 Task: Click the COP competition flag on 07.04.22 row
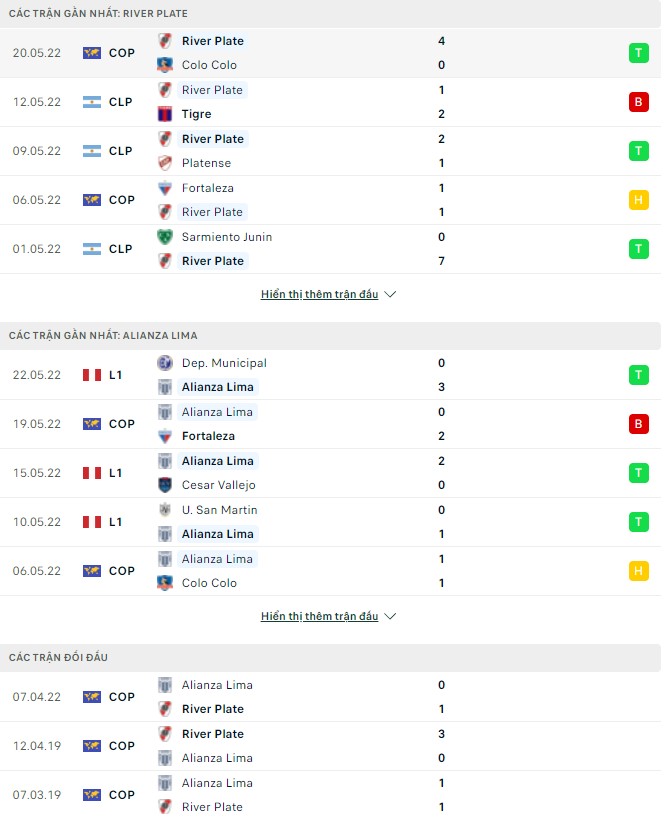tap(92, 697)
